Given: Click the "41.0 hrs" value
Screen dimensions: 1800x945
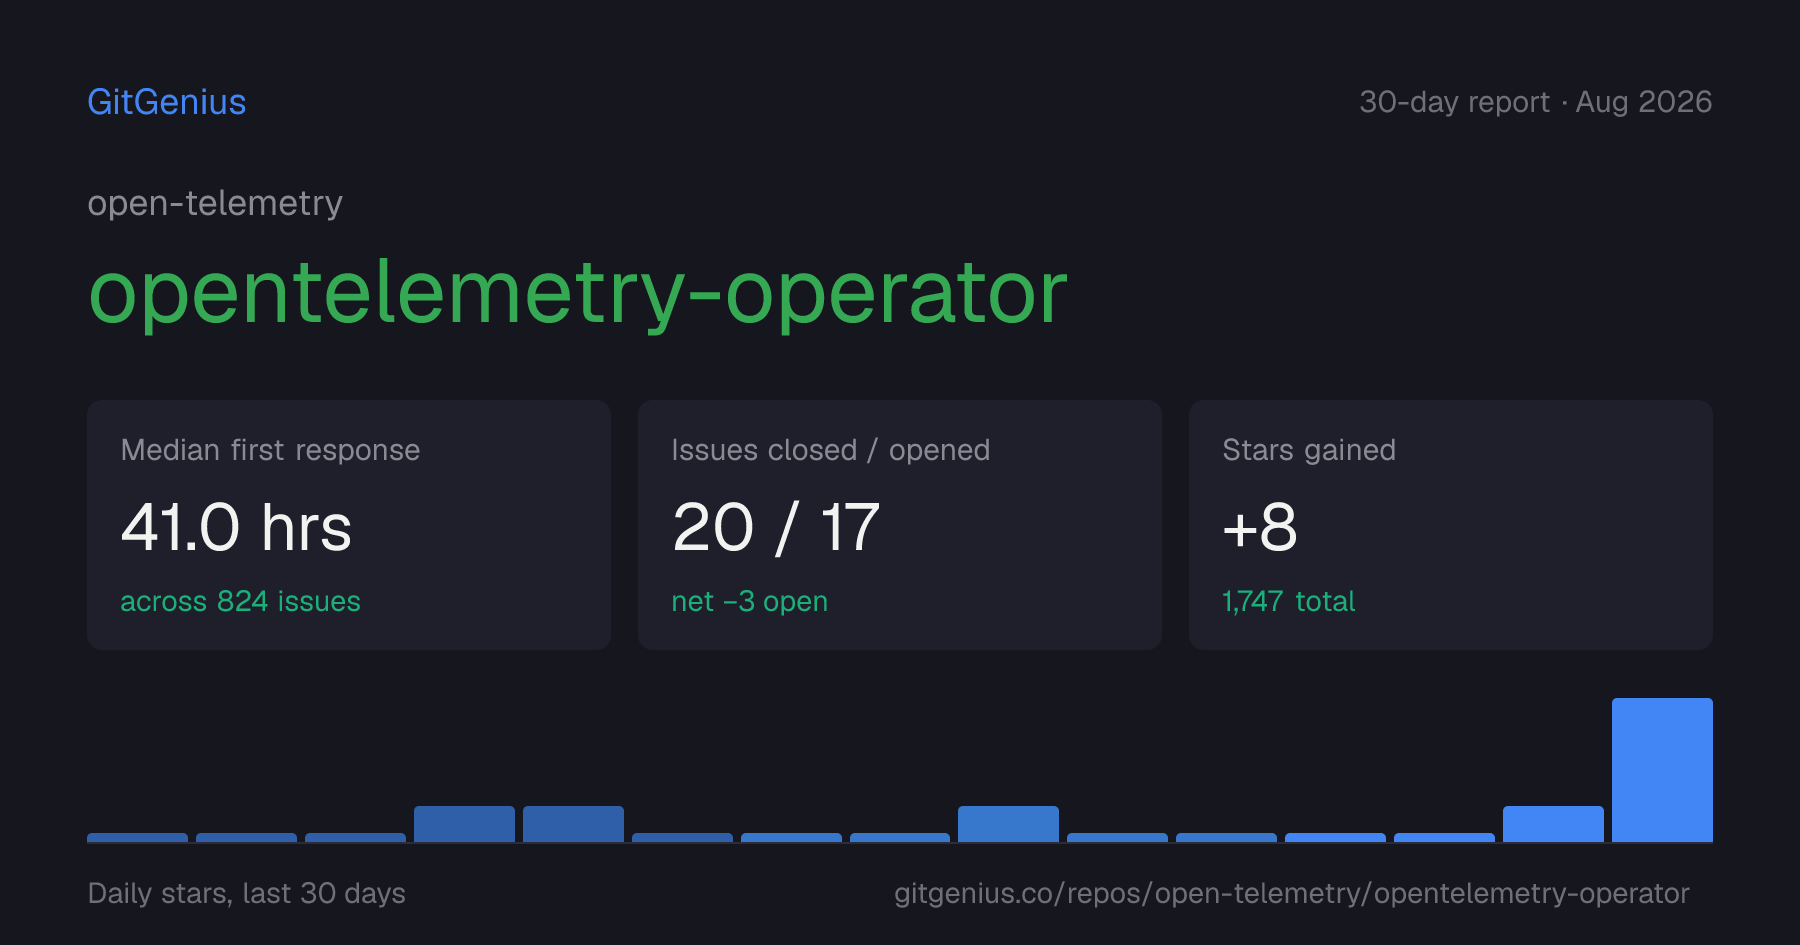Looking at the screenshot, I should coord(236,527).
